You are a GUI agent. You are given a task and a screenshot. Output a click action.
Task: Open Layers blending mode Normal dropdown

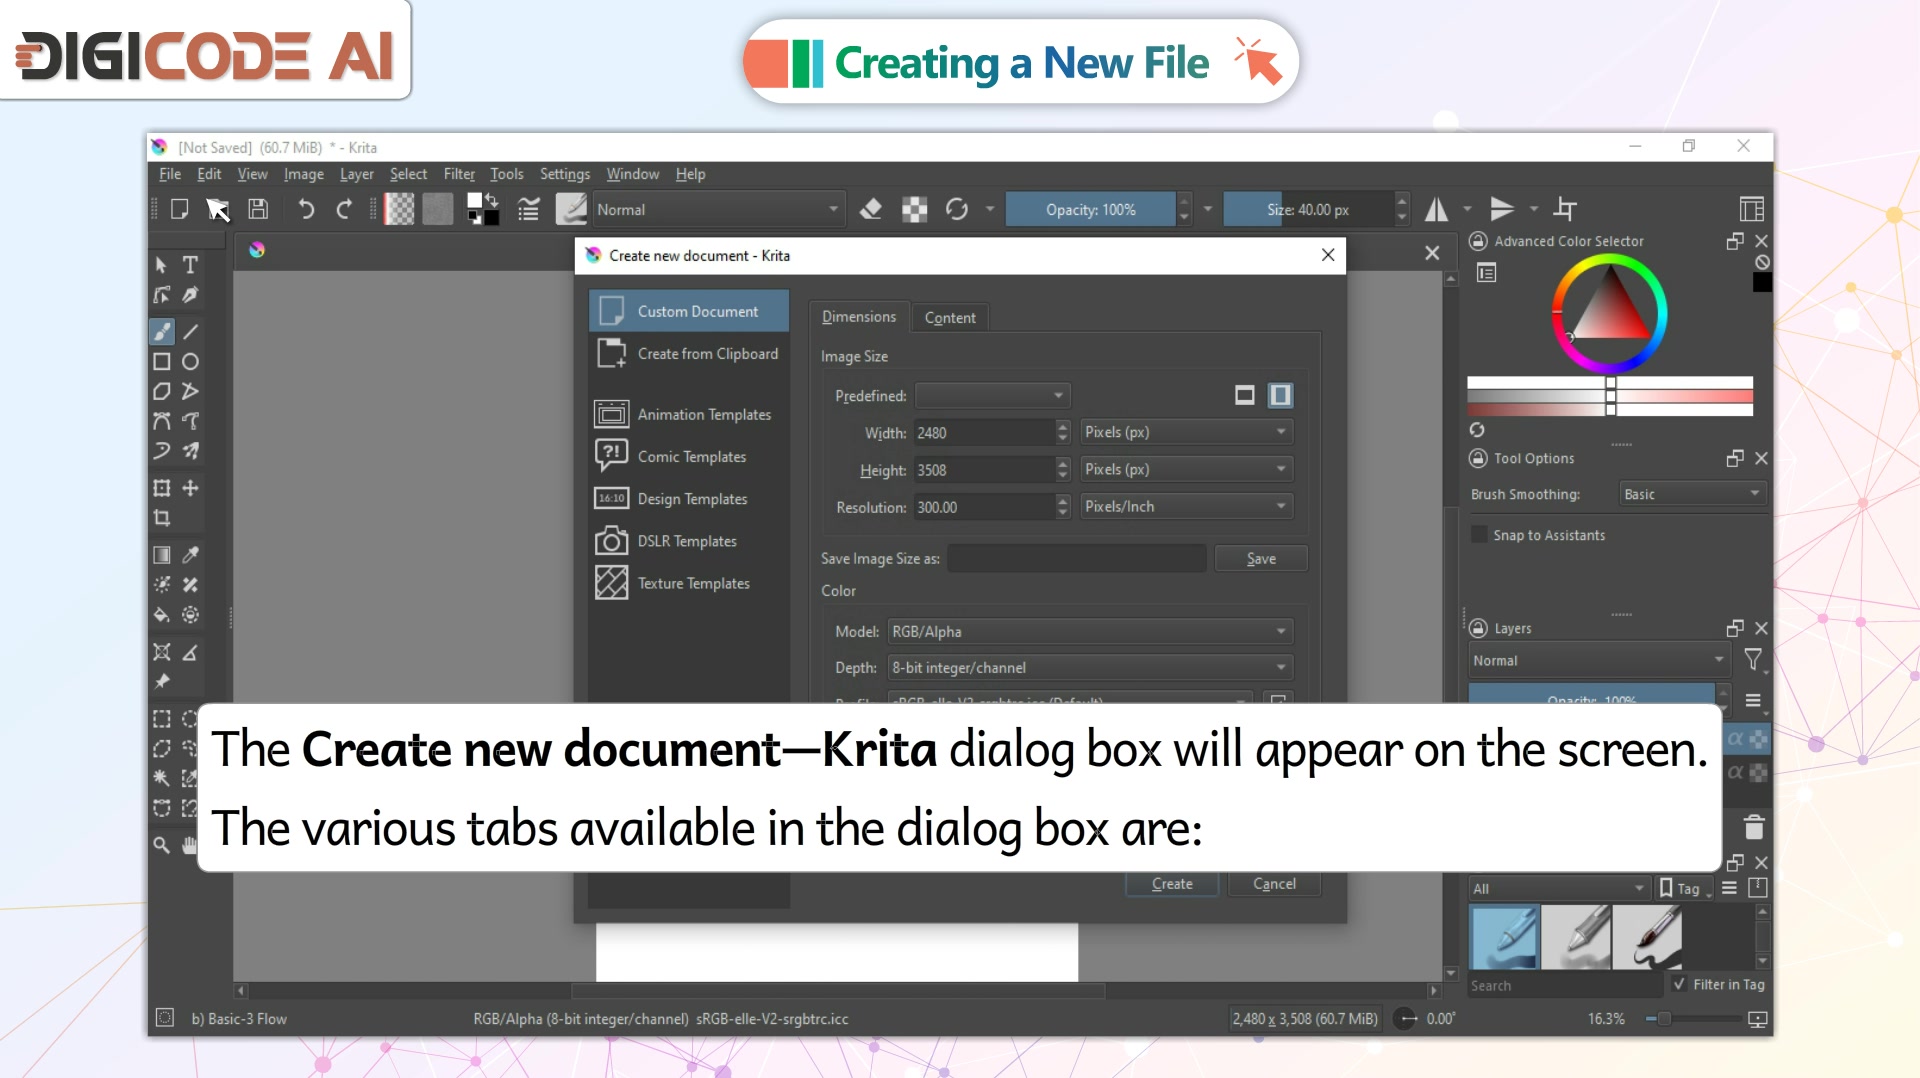pos(1598,660)
